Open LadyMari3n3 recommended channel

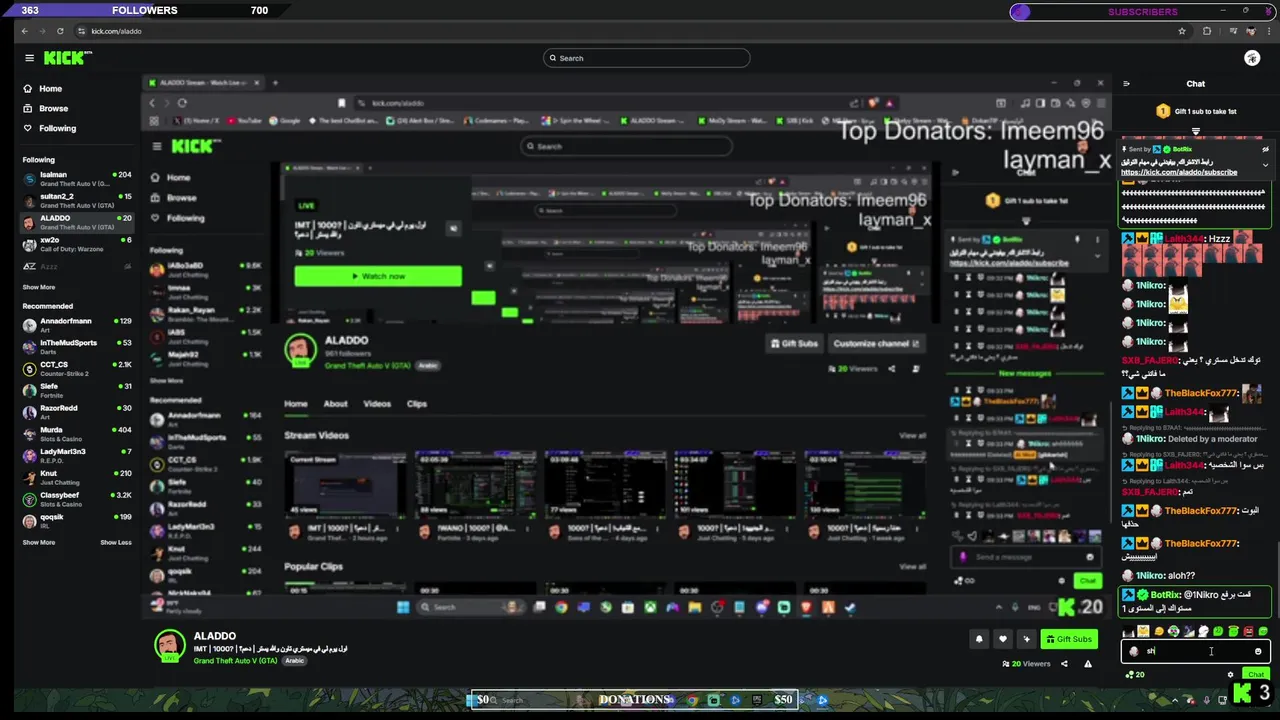pyautogui.click(x=78, y=455)
